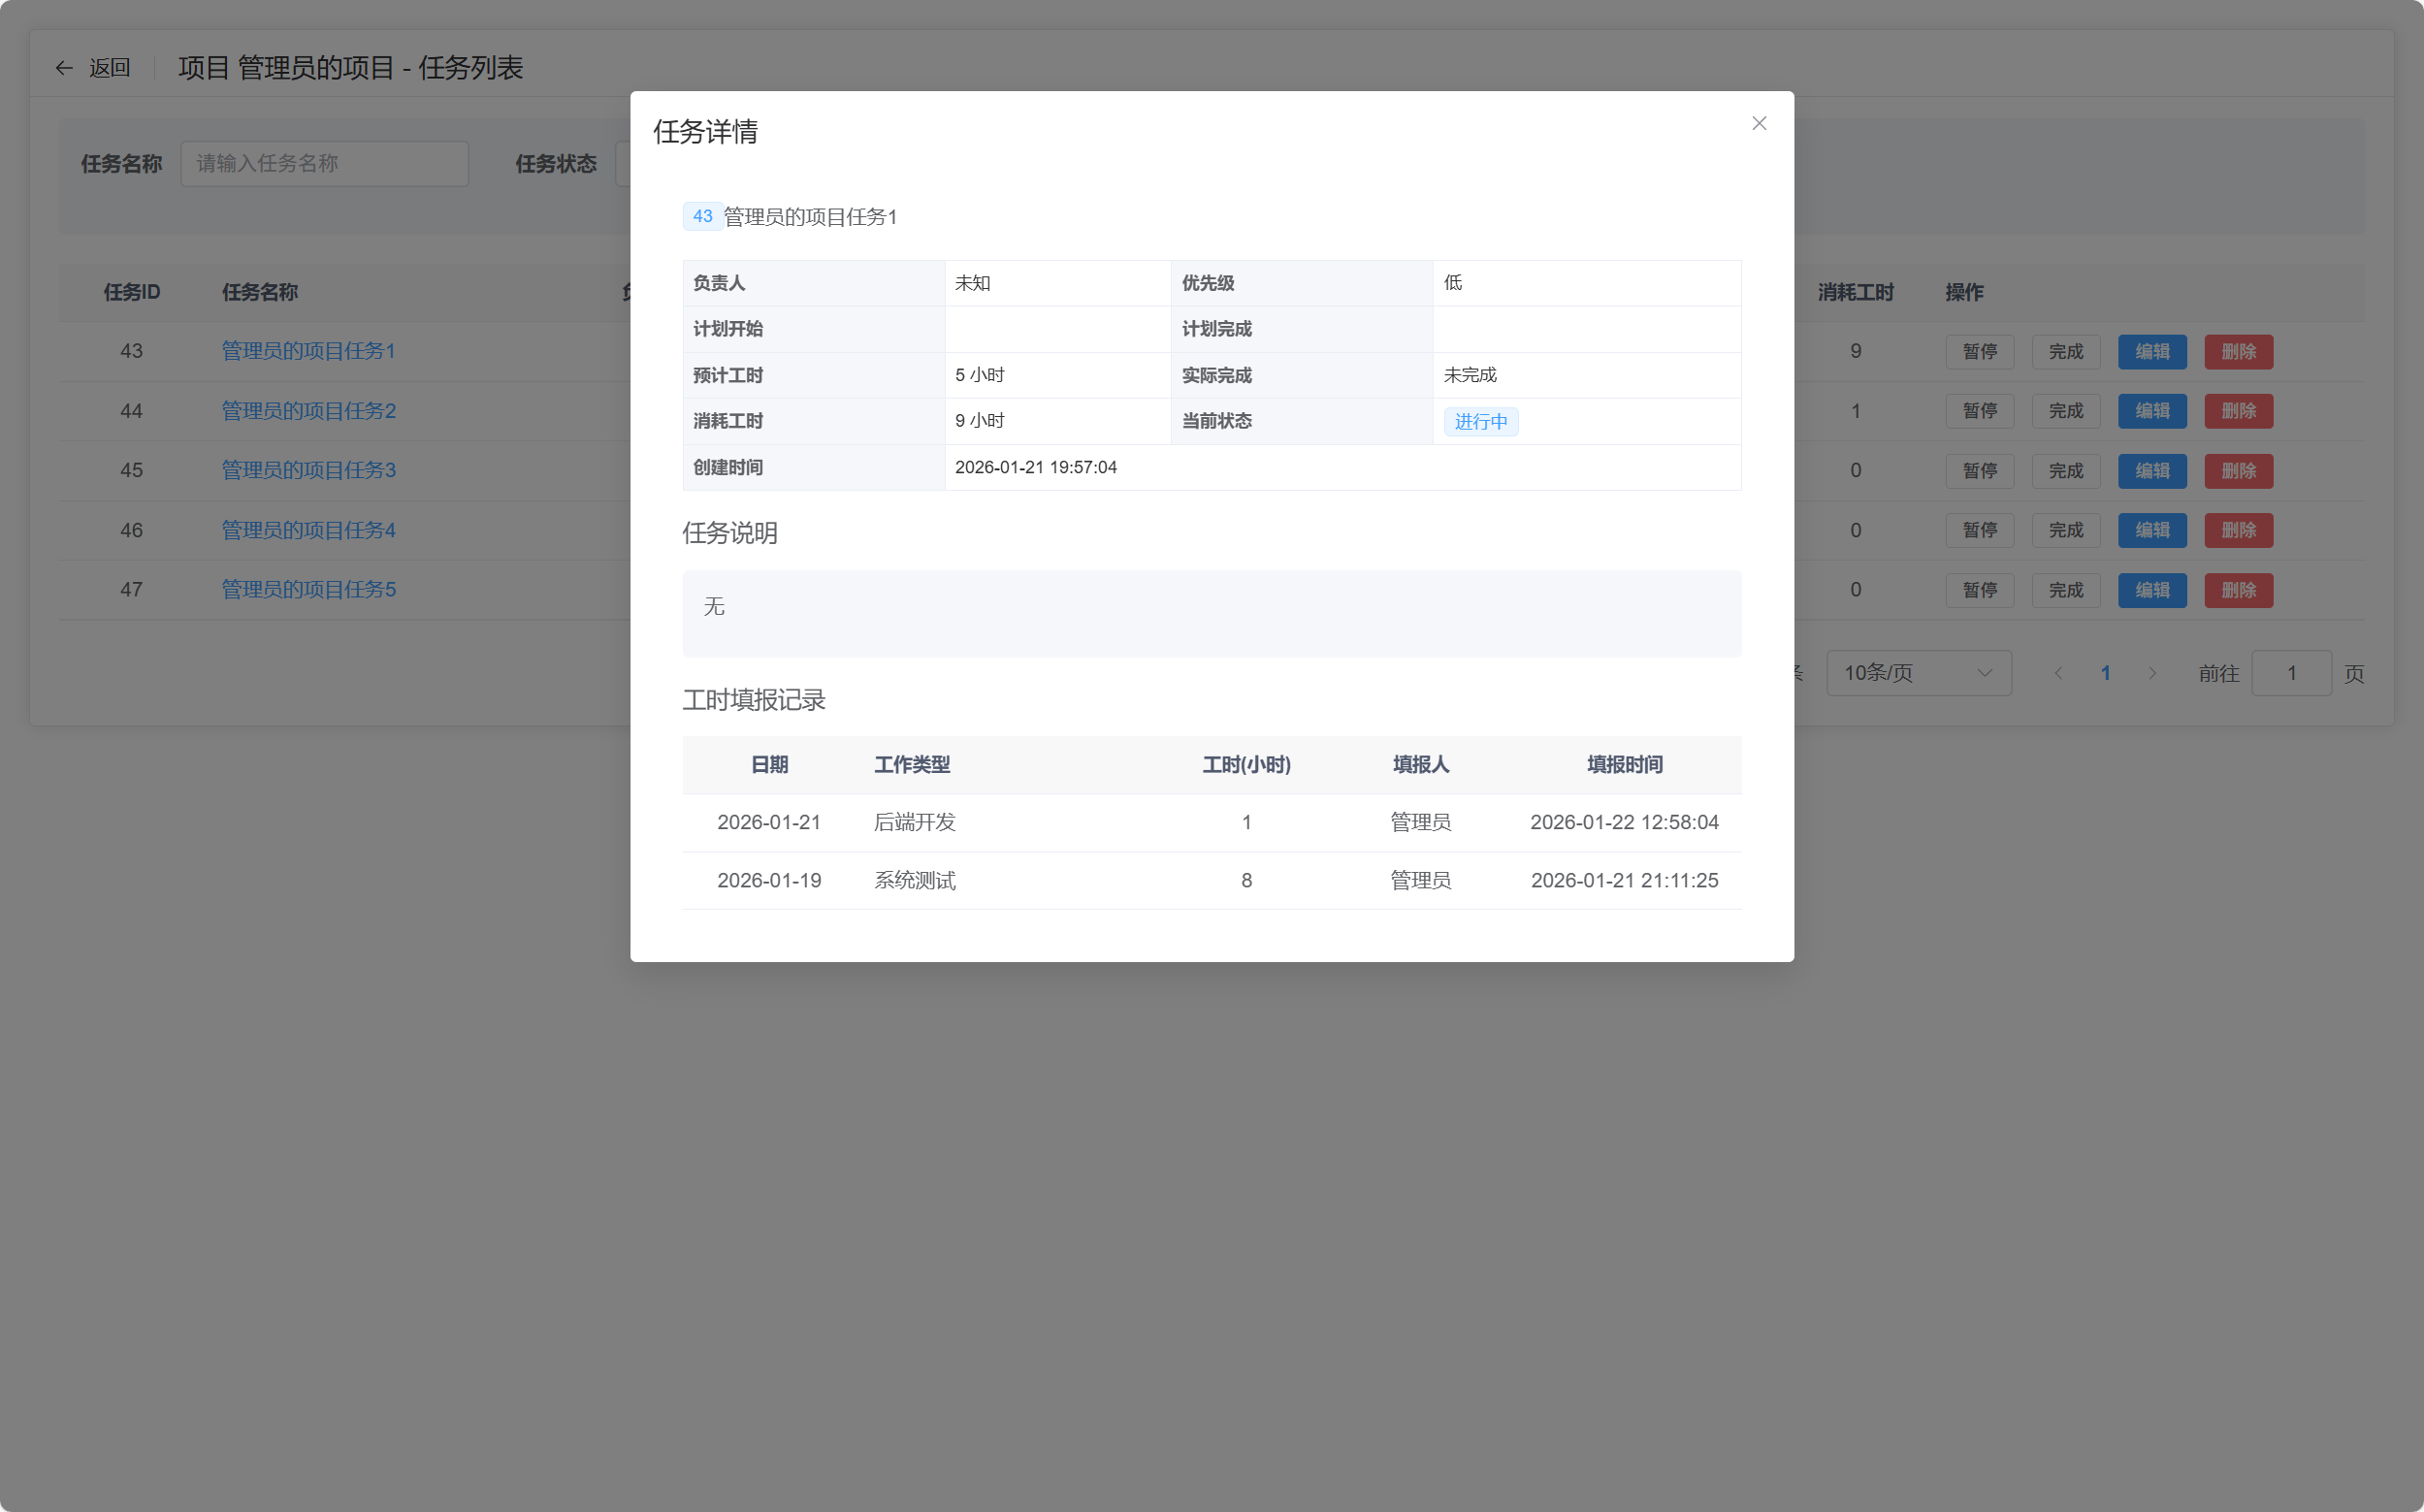Click the 进行中 status tag in dialog

1480,421
